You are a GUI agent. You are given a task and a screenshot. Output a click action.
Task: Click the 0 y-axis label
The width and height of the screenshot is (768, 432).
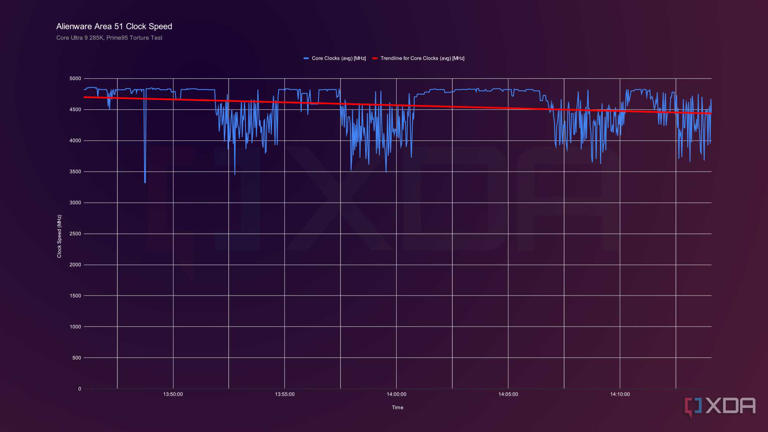click(x=79, y=389)
